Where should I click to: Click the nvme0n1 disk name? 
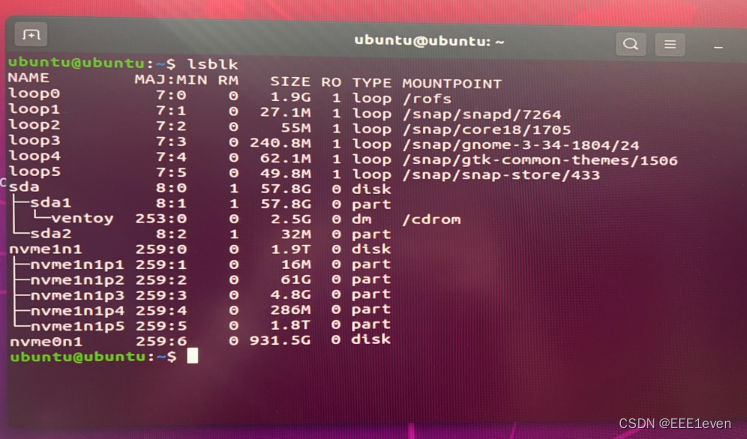[46, 342]
